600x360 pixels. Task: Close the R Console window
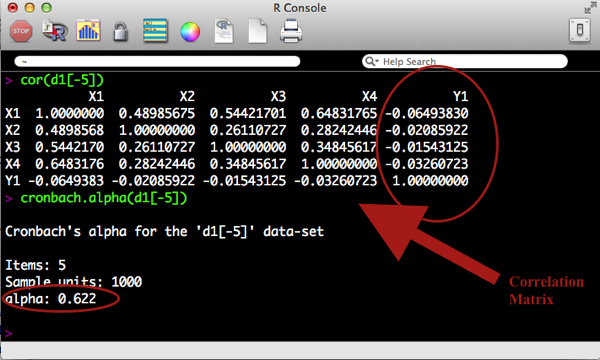pyautogui.click(x=13, y=8)
